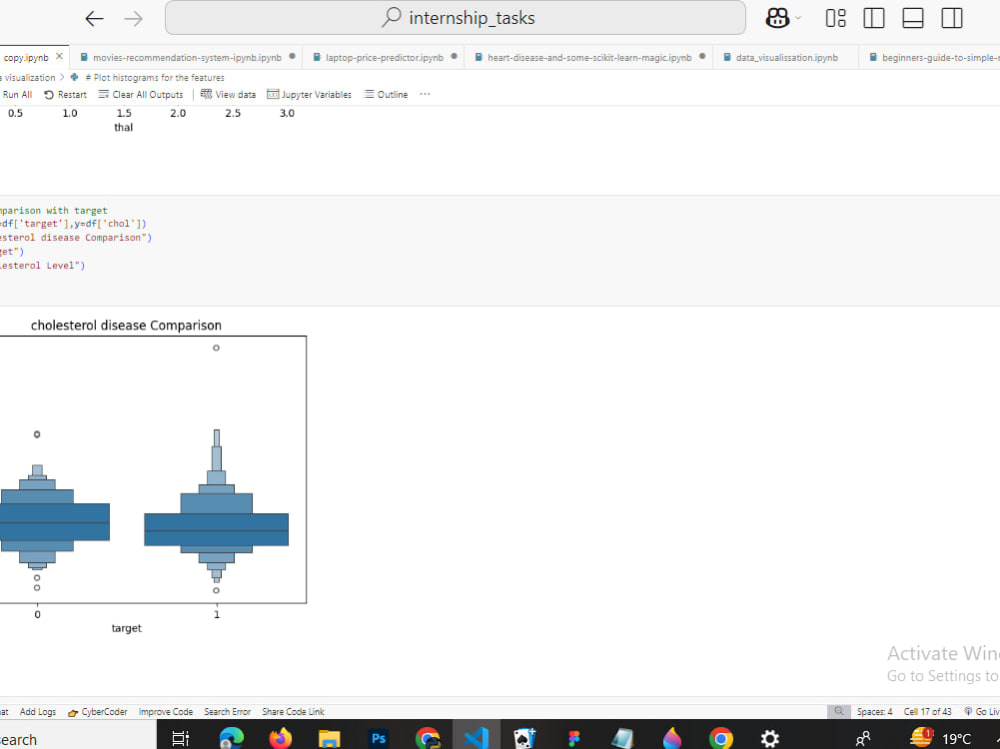Viewport: 1000px width, 749px height.
Task: Click the Restart circular arrow icon
Action: click(x=49, y=94)
